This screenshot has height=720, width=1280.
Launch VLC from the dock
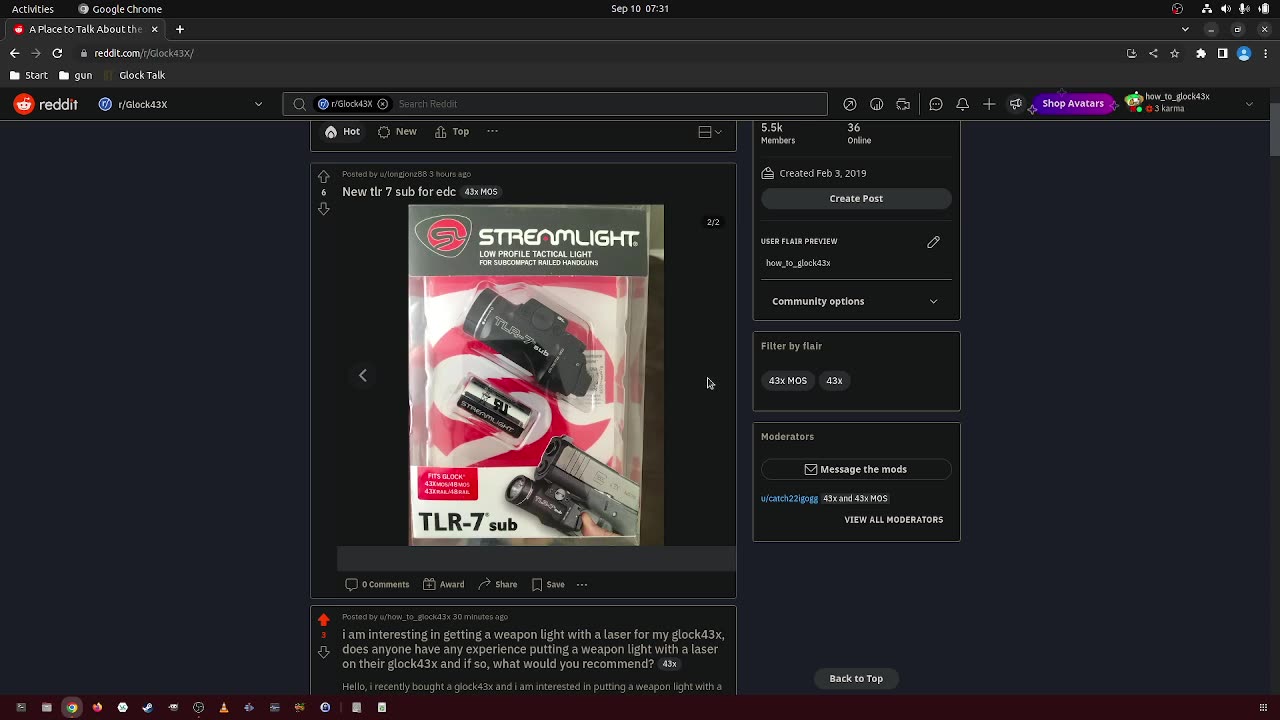[224, 707]
